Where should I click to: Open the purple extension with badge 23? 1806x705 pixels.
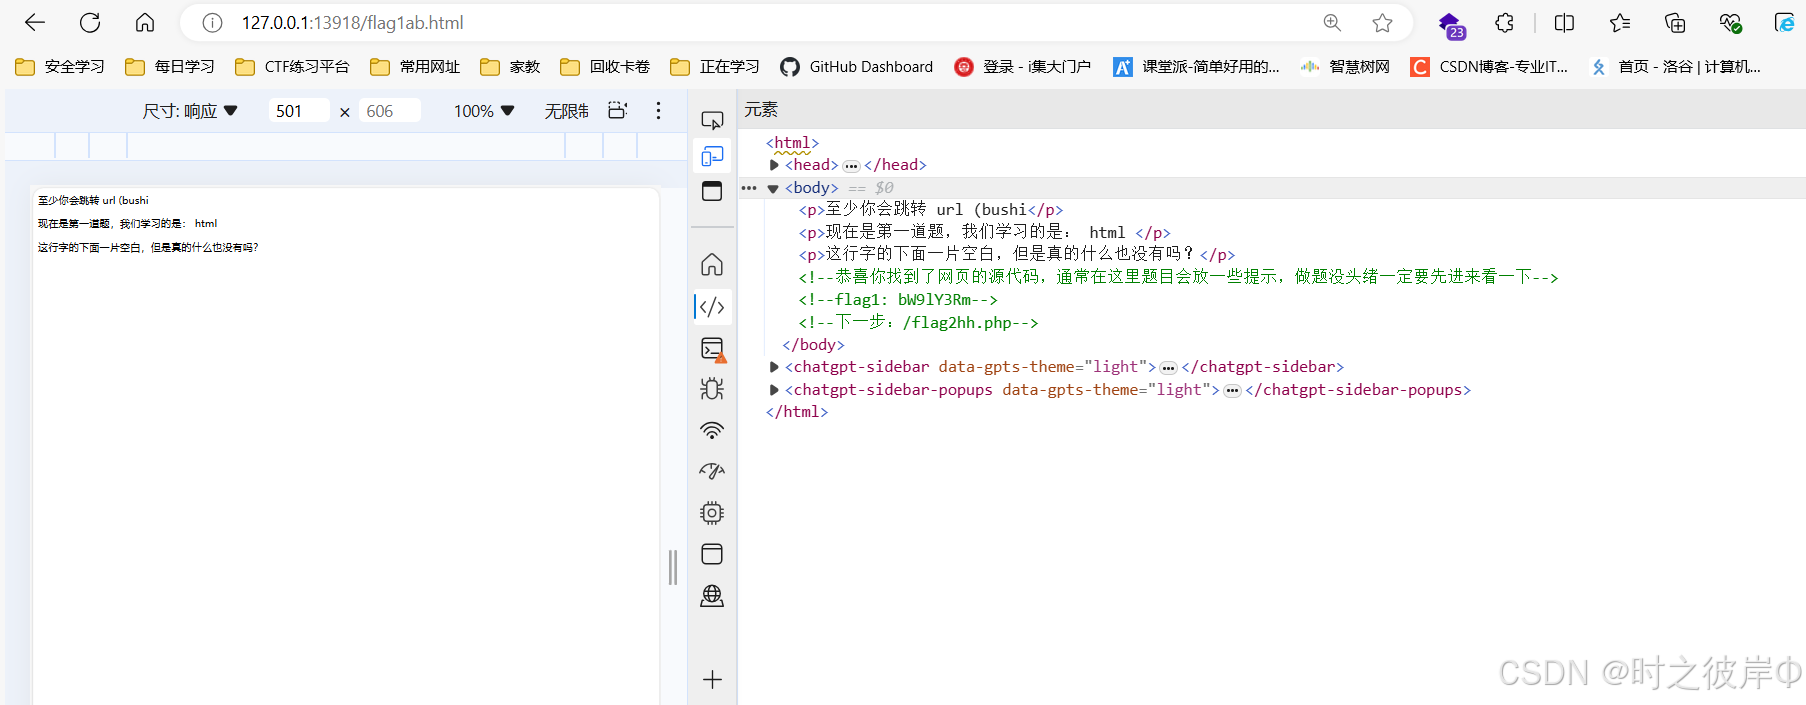point(1451,25)
